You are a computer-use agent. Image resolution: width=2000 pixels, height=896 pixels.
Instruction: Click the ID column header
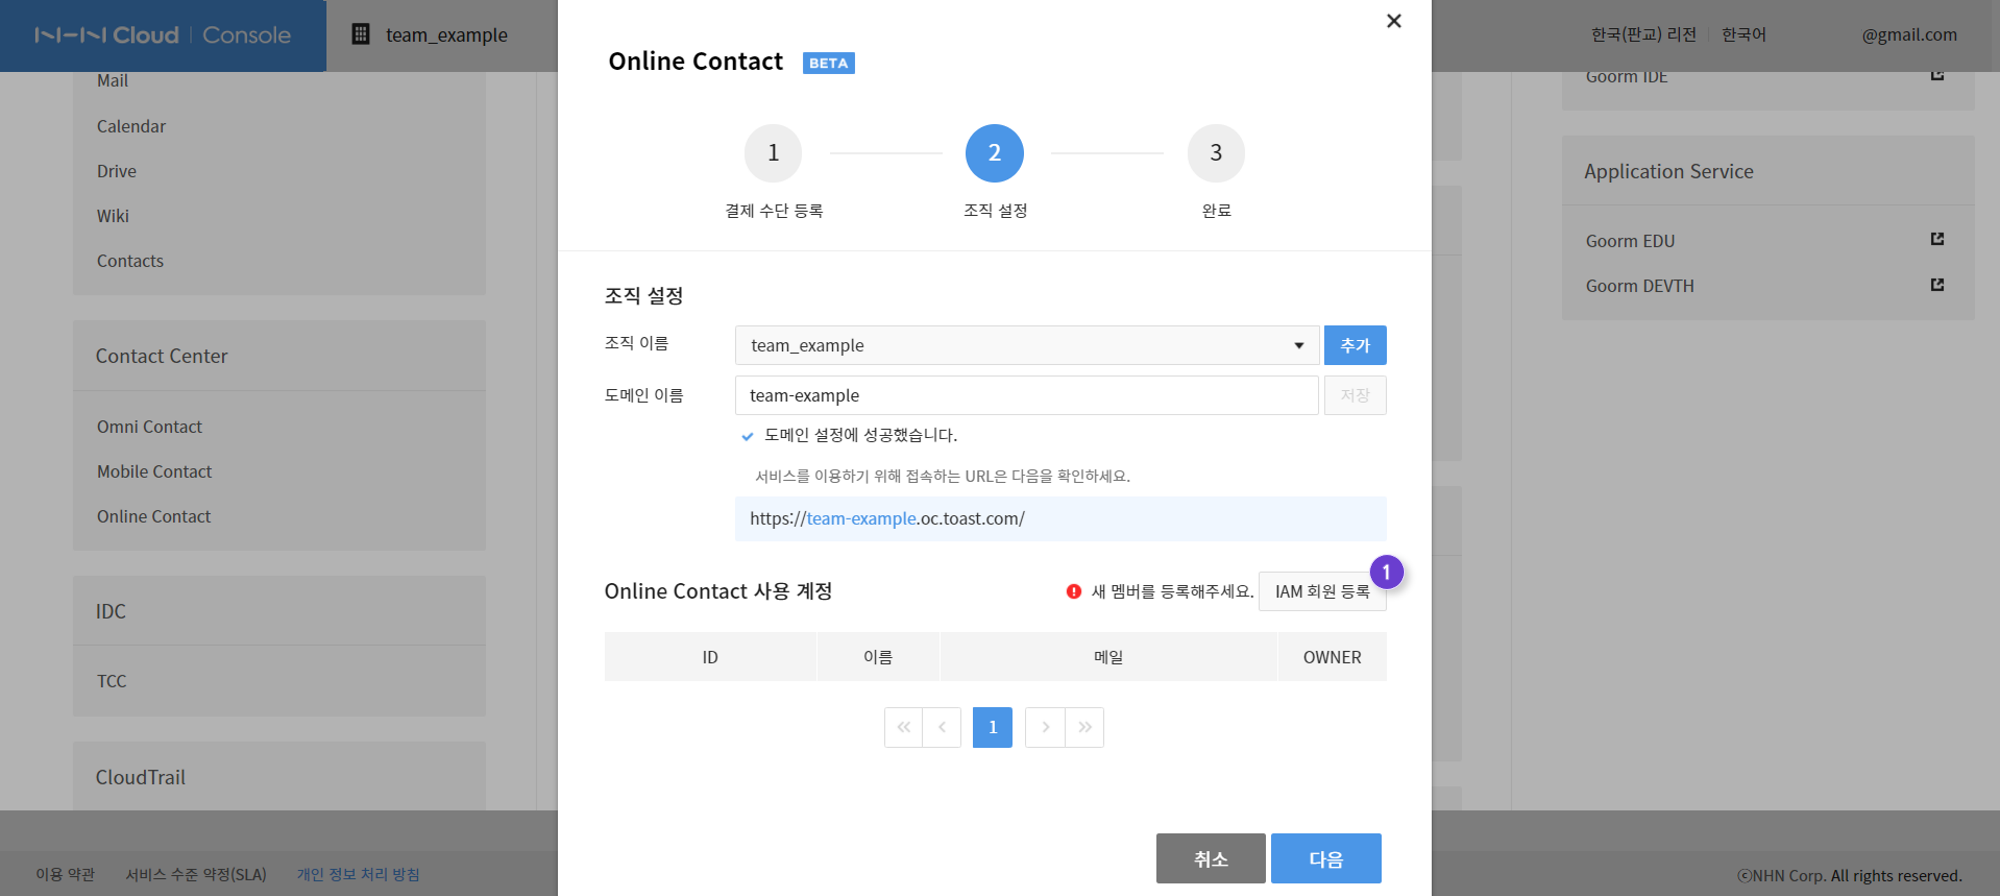click(710, 657)
